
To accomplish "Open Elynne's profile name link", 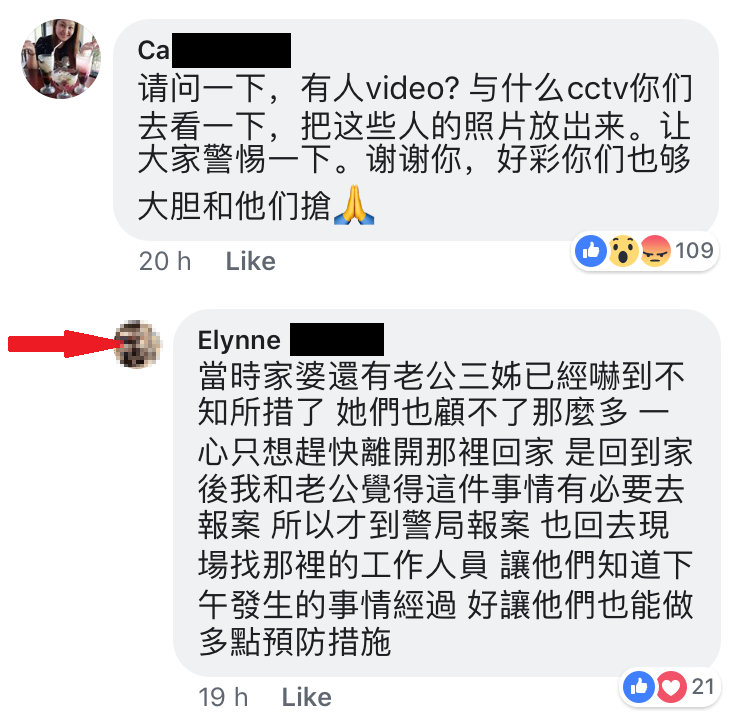I will tap(239, 340).
